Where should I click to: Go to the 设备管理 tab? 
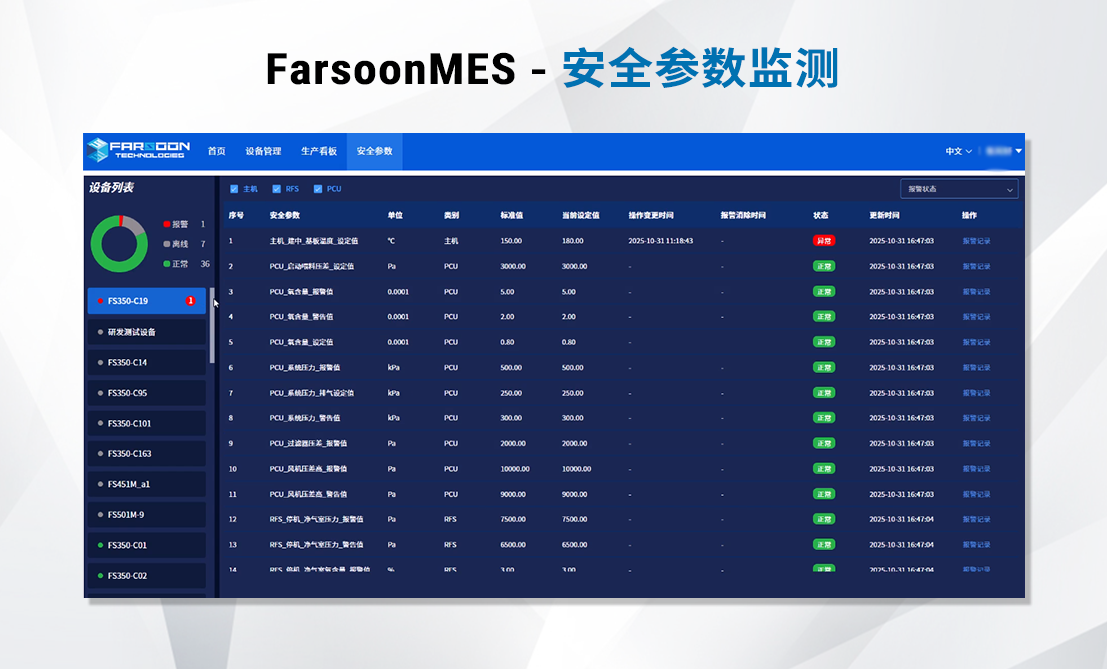coord(263,151)
